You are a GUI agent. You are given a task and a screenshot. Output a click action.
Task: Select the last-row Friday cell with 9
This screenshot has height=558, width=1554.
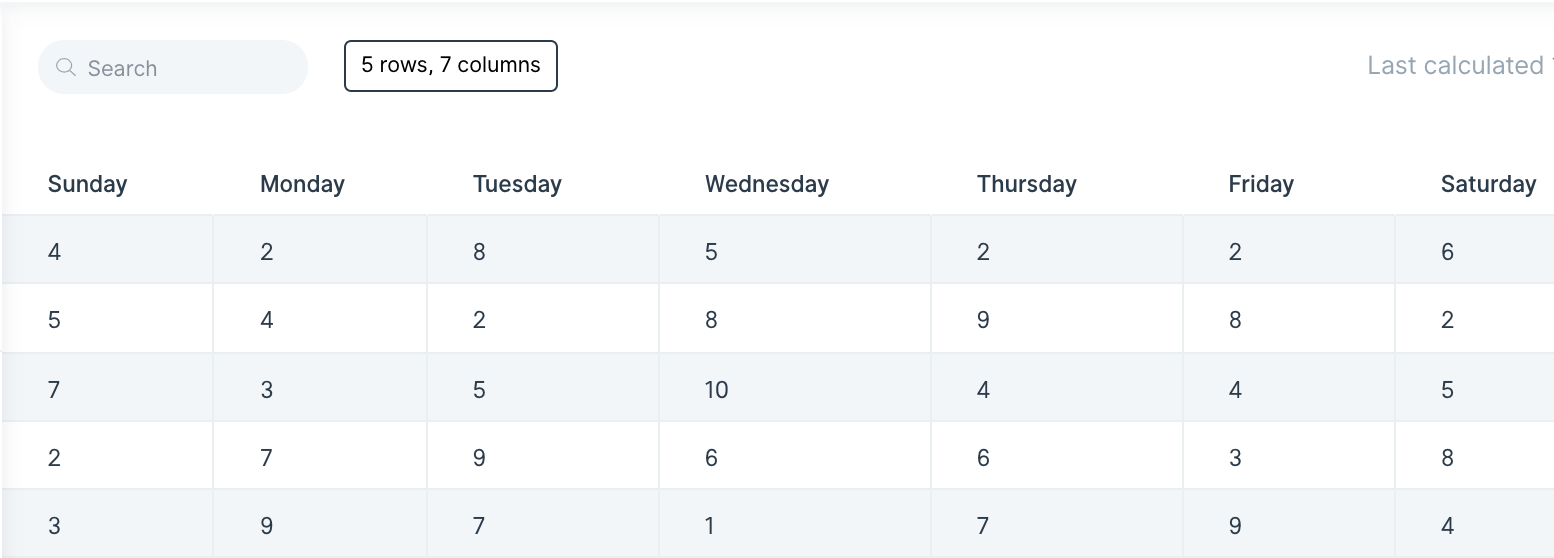[1289, 524]
